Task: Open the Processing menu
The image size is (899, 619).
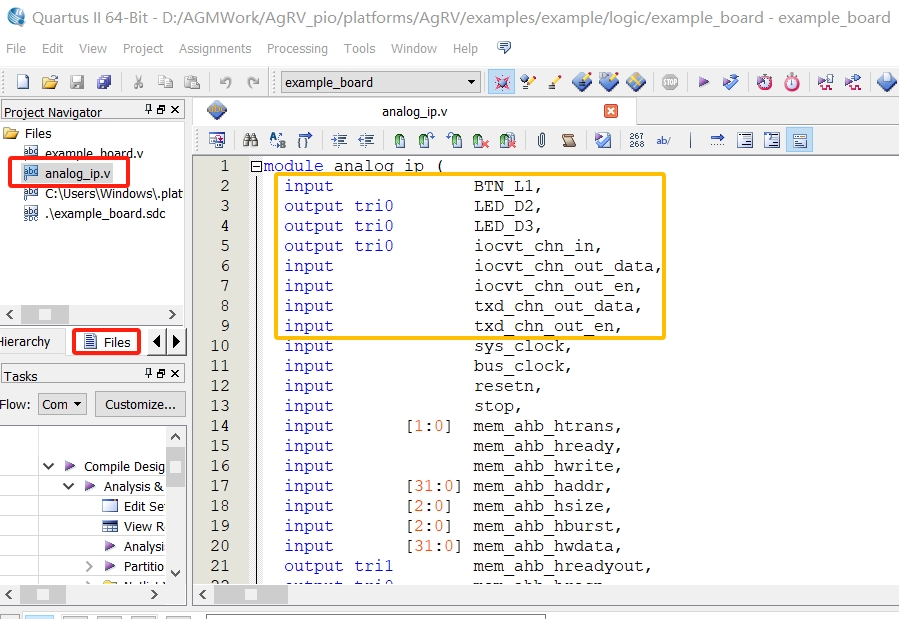Action: [x=297, y=49]
